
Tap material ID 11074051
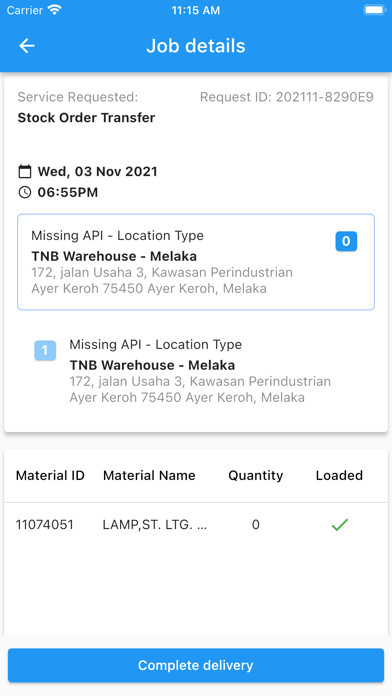pos(44,525)
